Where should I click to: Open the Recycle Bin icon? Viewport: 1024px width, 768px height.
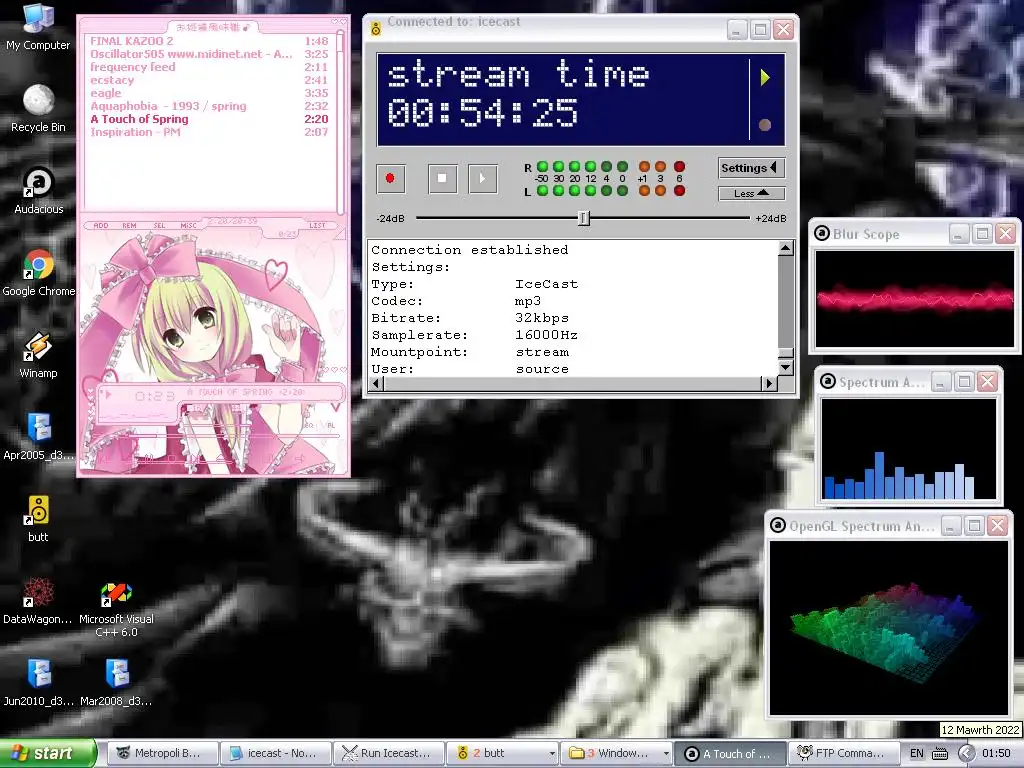38,109
